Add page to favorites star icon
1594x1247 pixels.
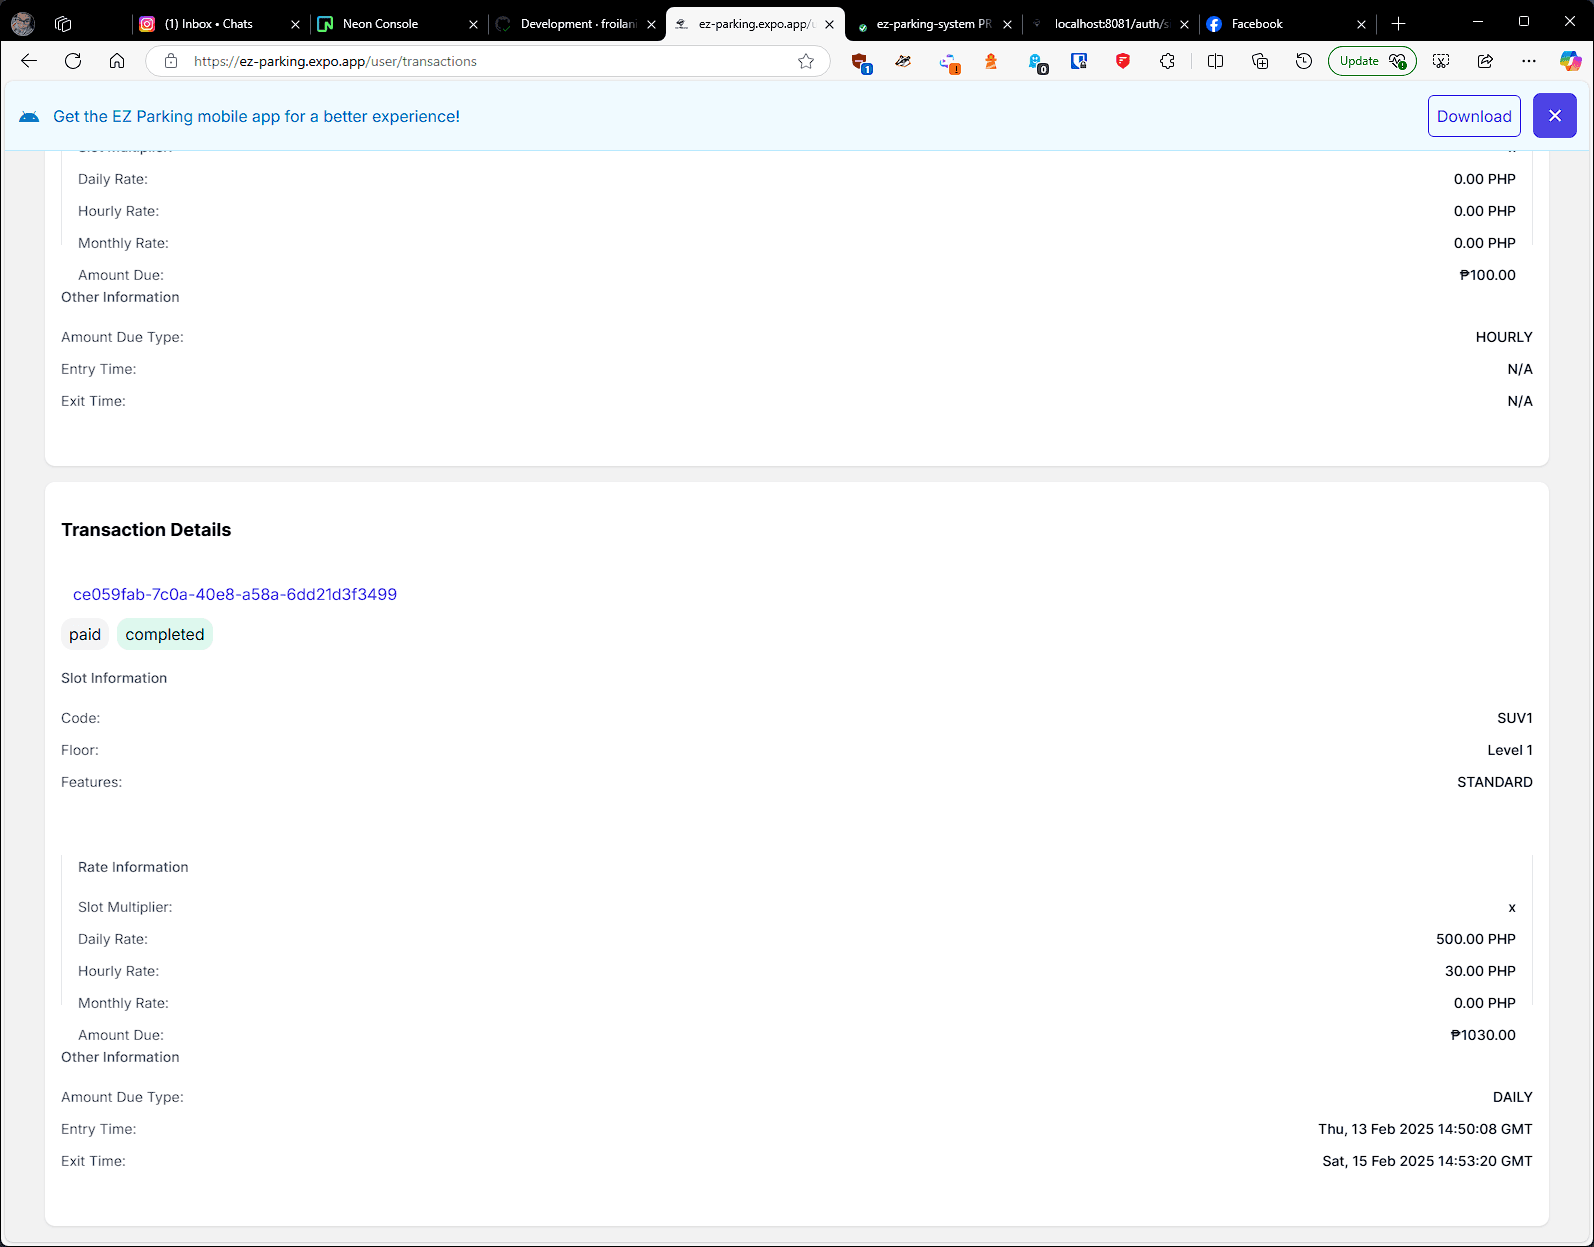806,61
